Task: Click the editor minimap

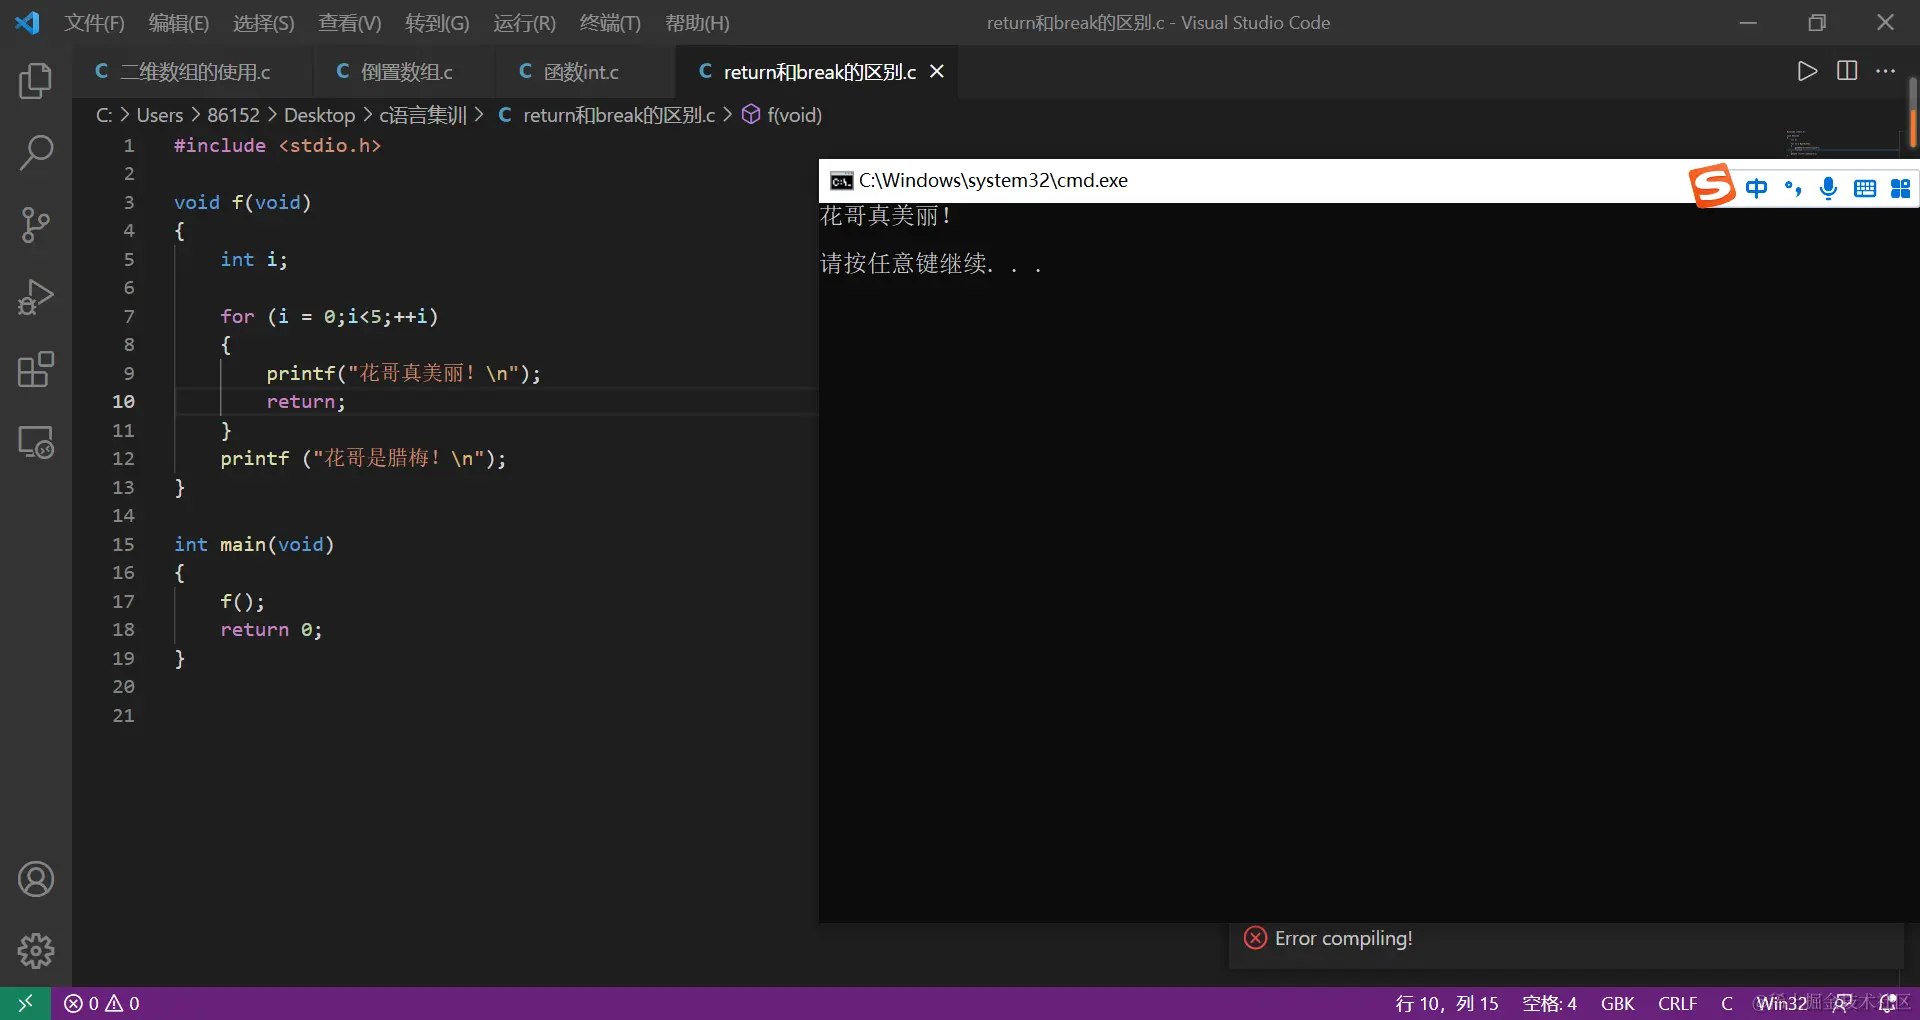Action: [x=1842, y=142]
